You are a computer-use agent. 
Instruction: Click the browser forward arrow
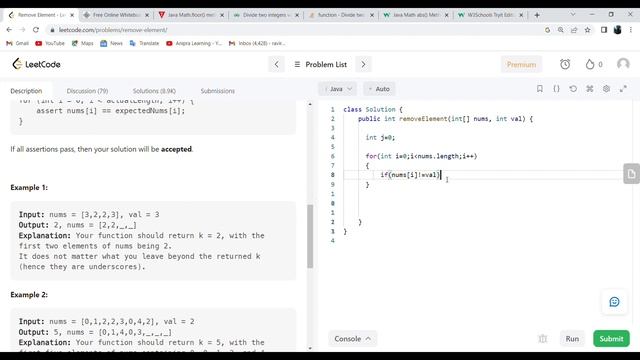point(22,30)
